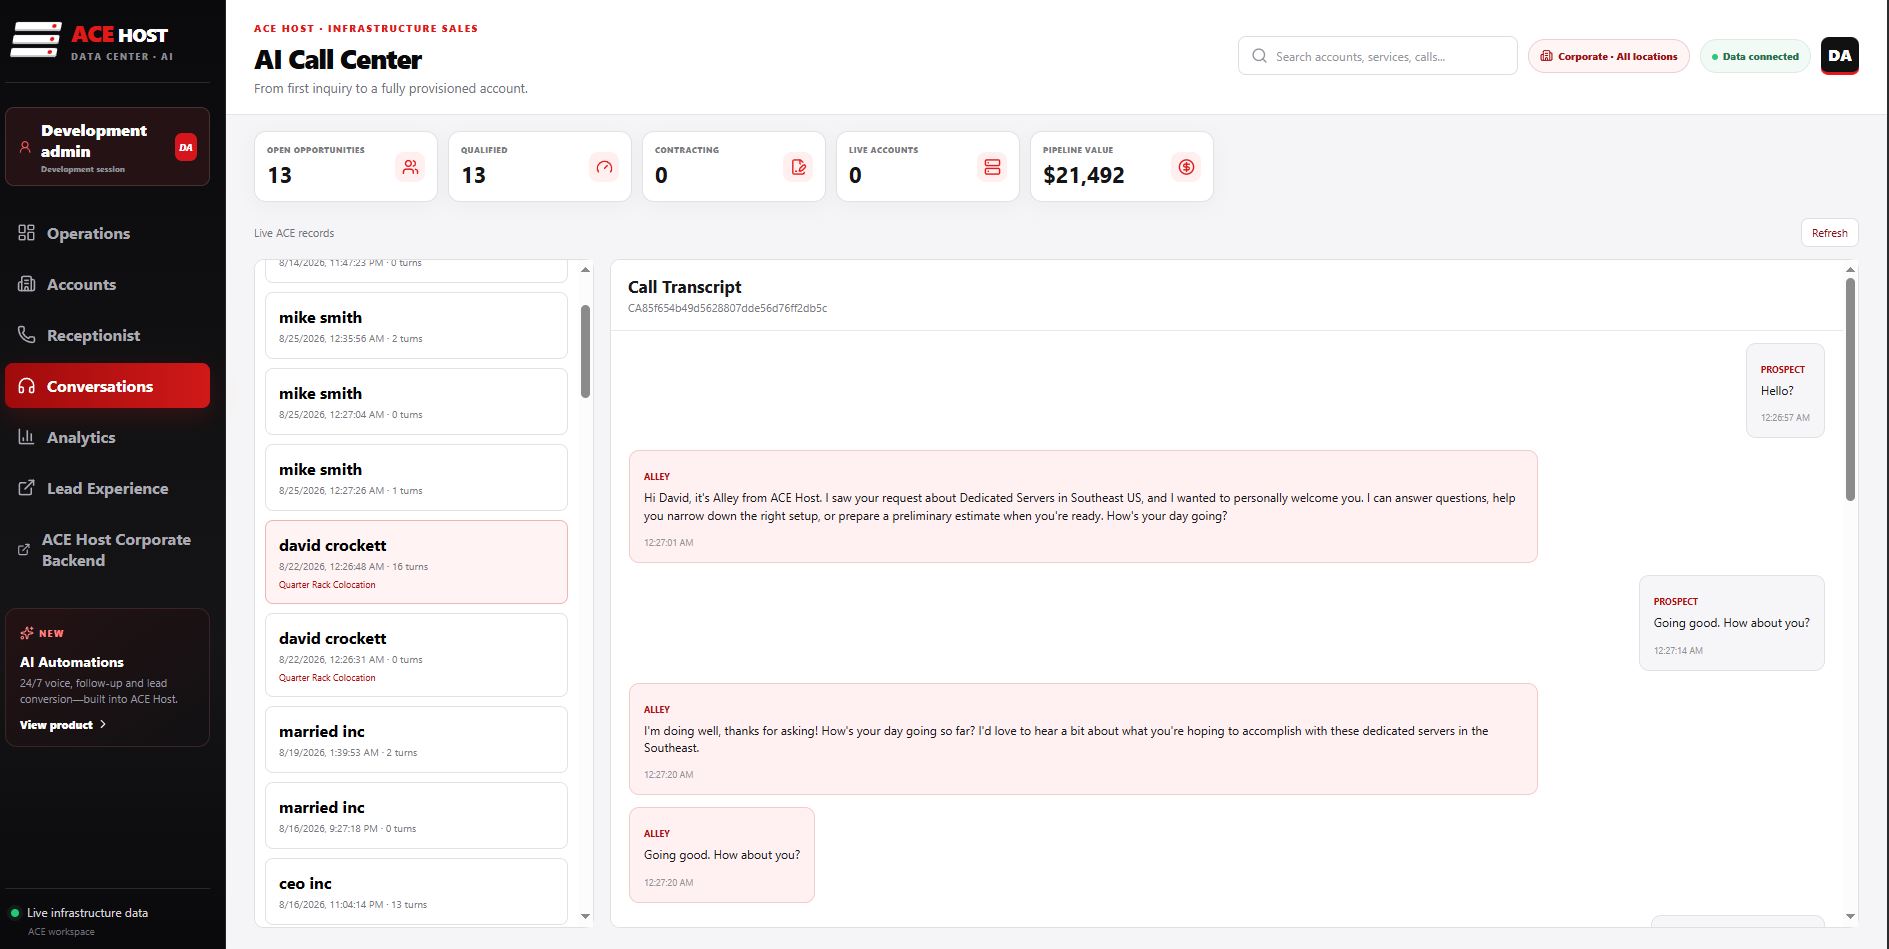Select david crockett call with 16 turns
This screenshot has height=949, width=1889.
pos(416,562)
